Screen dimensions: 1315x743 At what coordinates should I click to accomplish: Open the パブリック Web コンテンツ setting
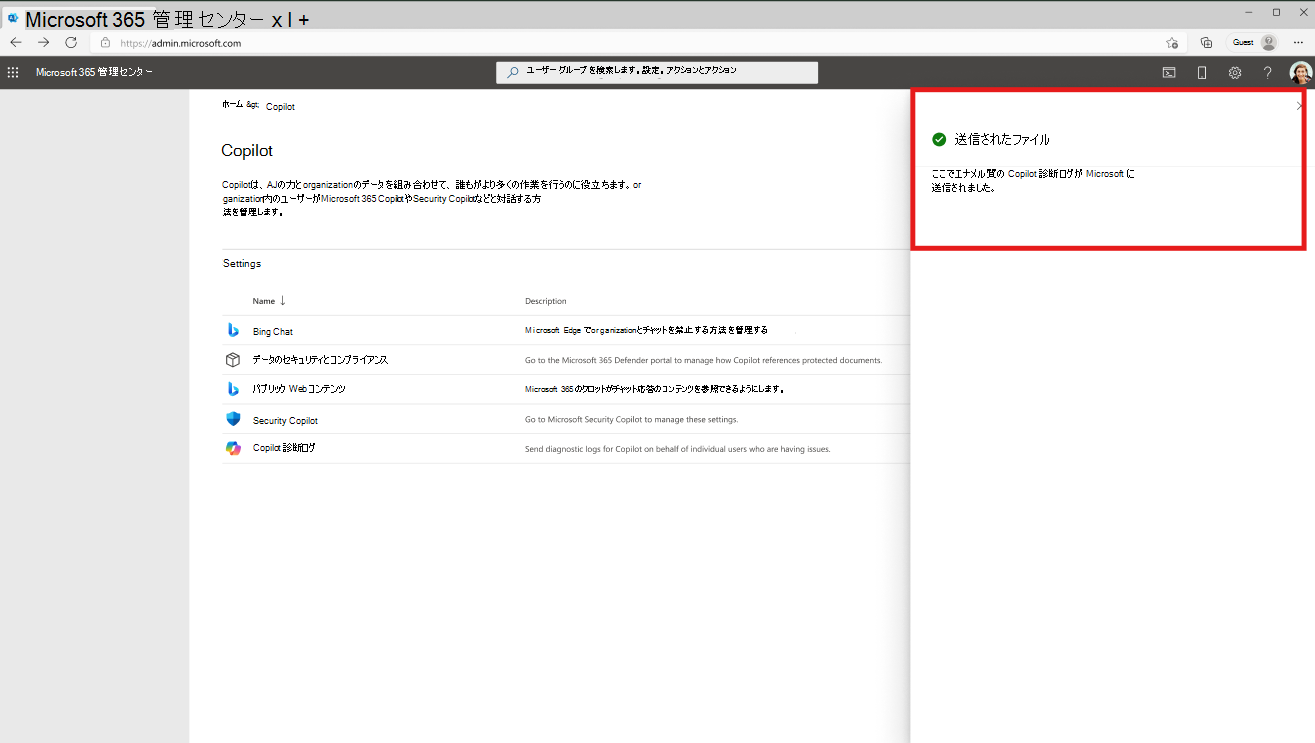[x=299, y=388]
